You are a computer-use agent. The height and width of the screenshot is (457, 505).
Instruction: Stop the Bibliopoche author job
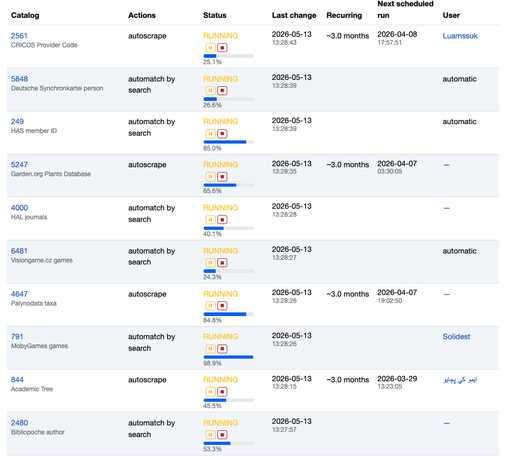(222, 435)
